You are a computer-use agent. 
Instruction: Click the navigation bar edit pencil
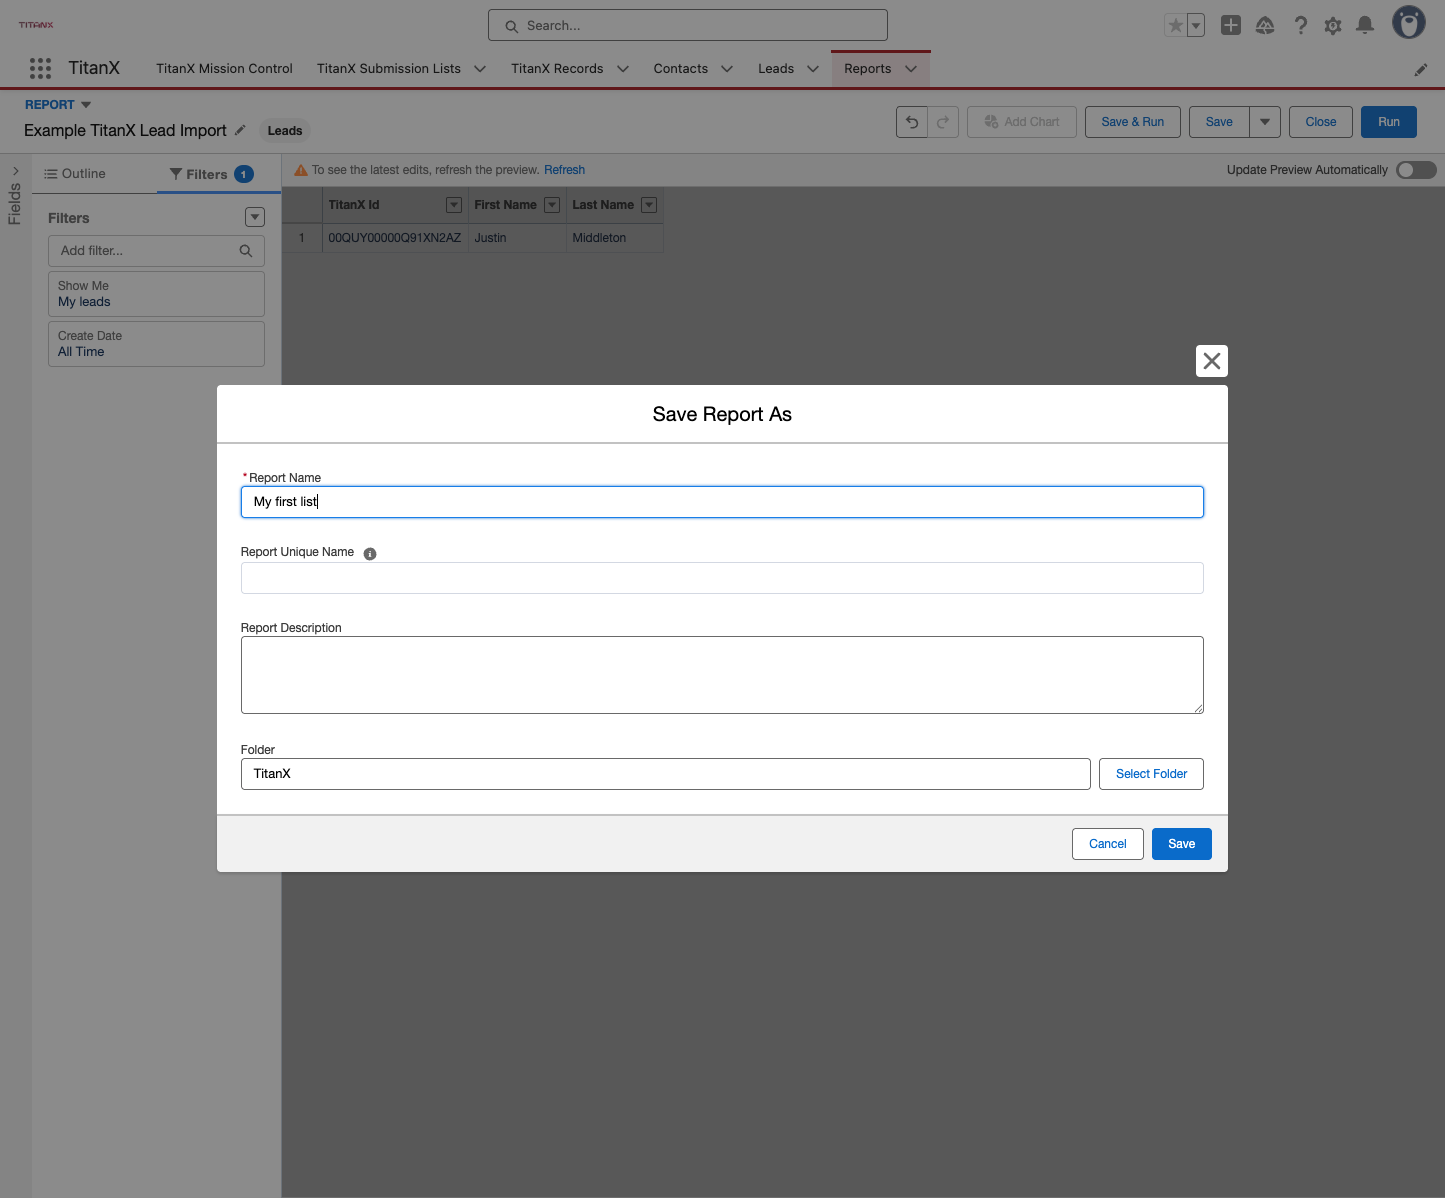[x=1421, y=69]
